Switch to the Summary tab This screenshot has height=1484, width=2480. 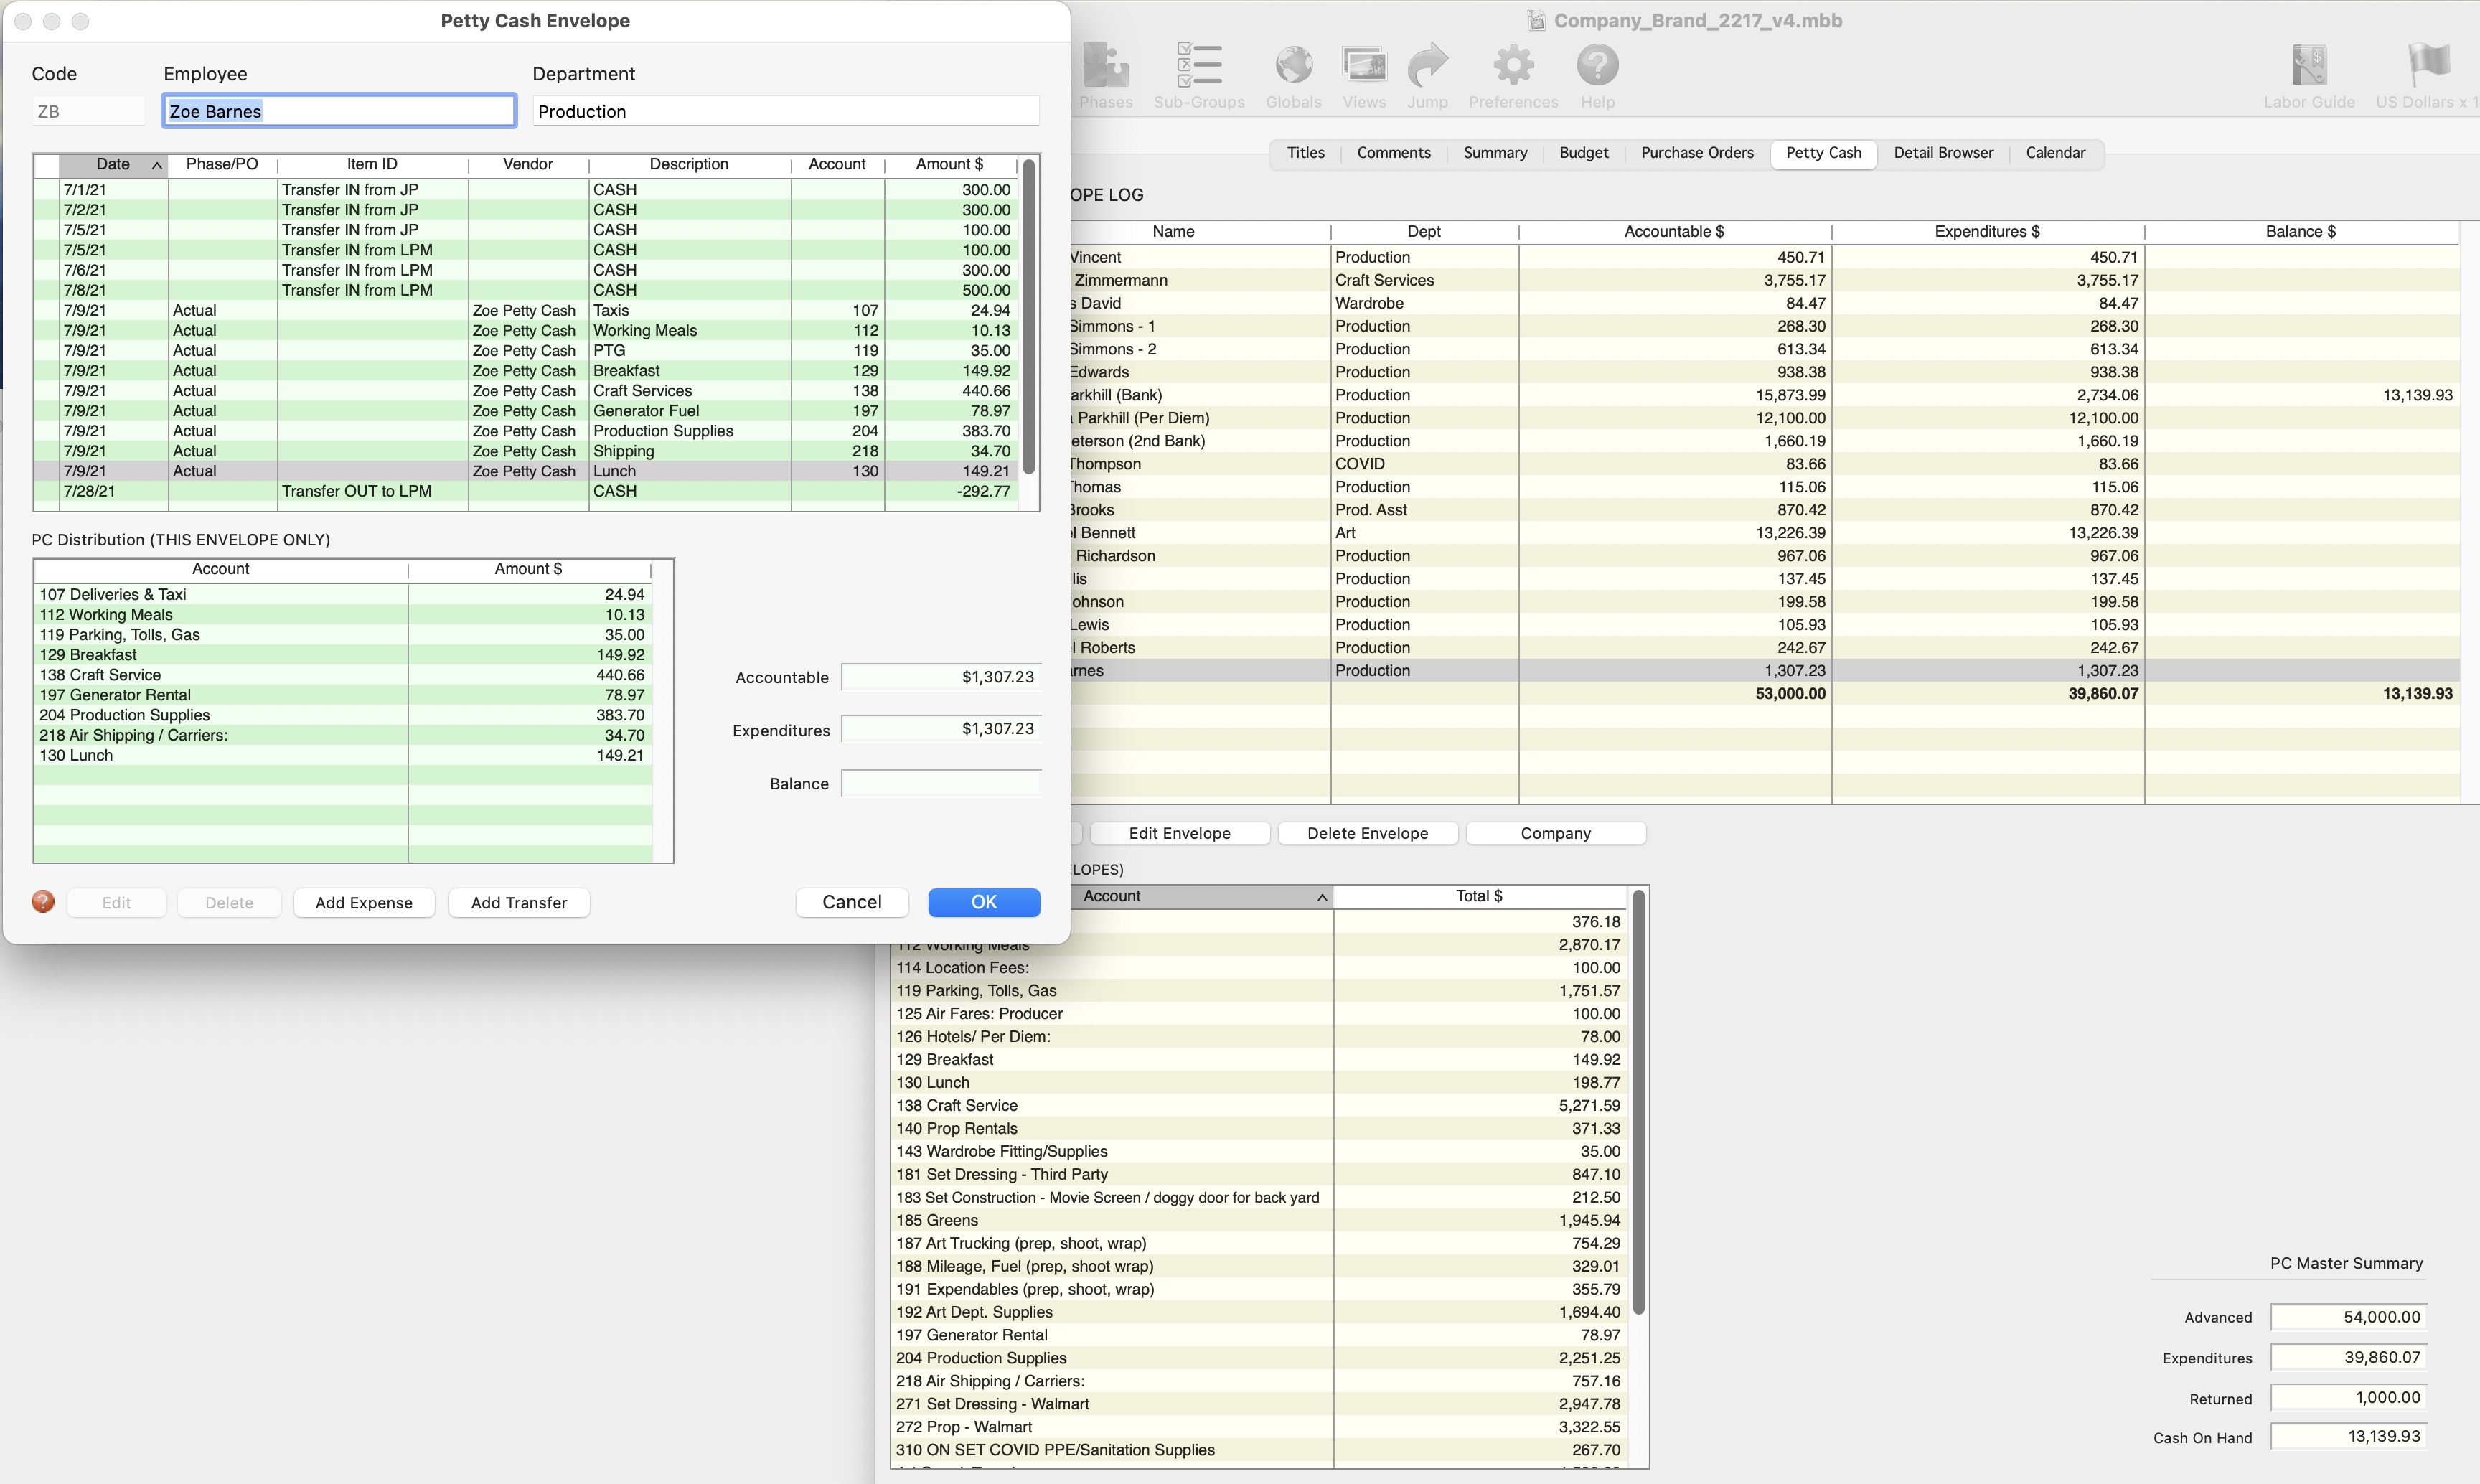[x=1495, y=153]
